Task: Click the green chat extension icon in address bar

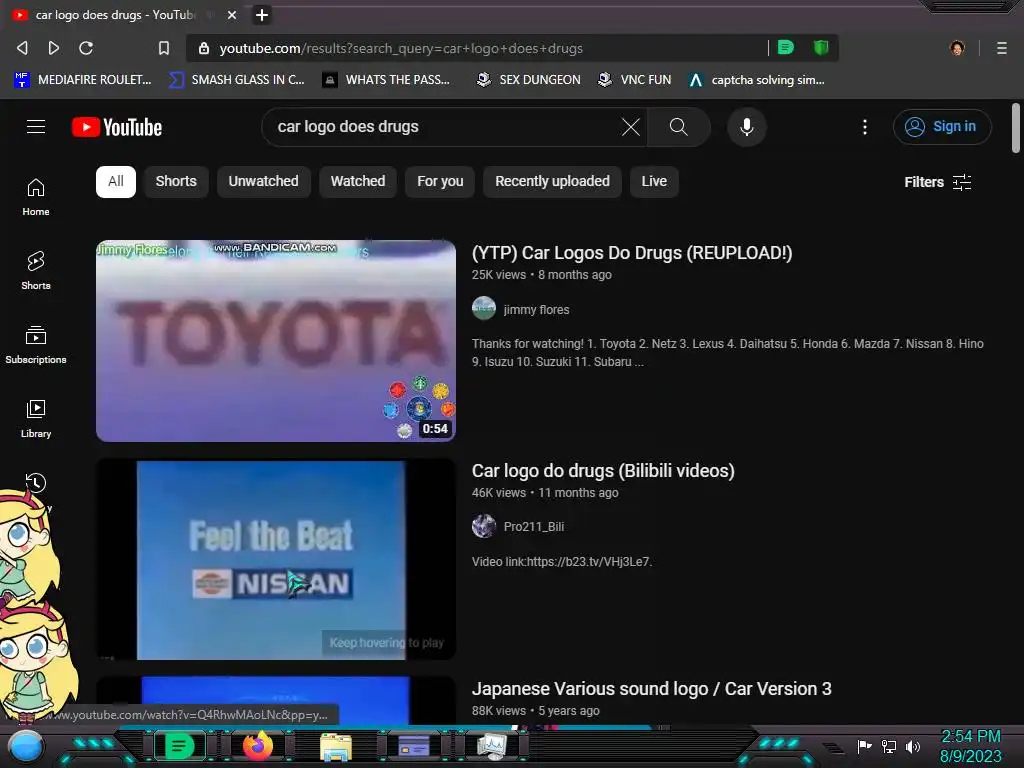Action: click(x=786, y=48)
